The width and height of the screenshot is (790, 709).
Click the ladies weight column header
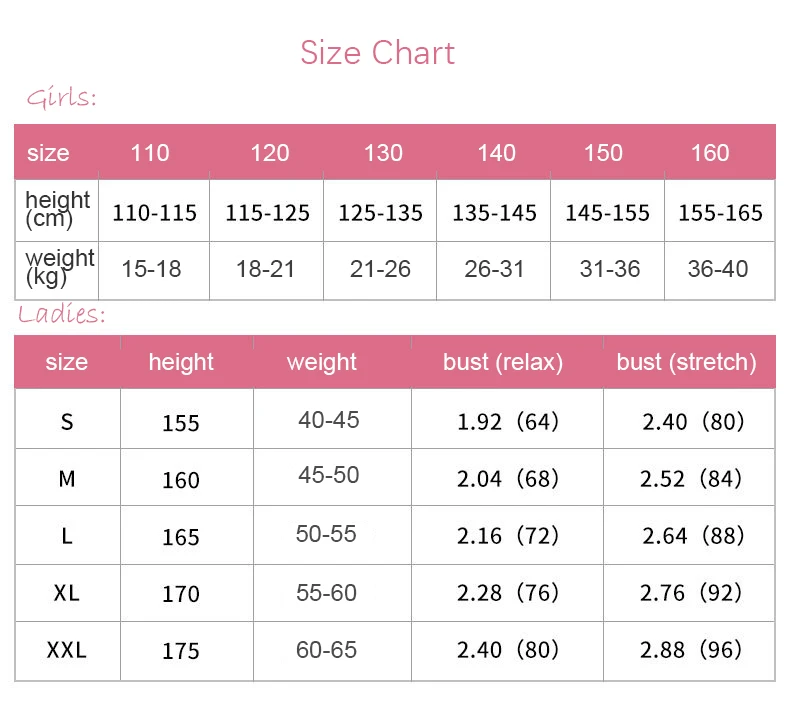322,362
